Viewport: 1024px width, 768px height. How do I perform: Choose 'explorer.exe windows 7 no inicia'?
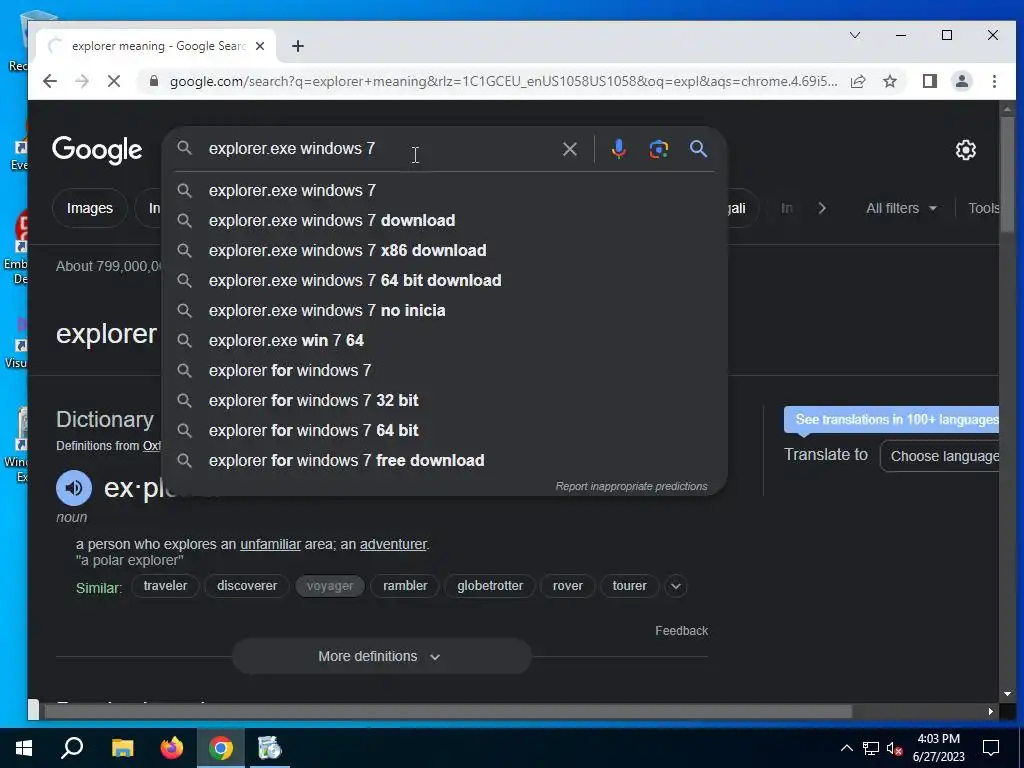444,311
